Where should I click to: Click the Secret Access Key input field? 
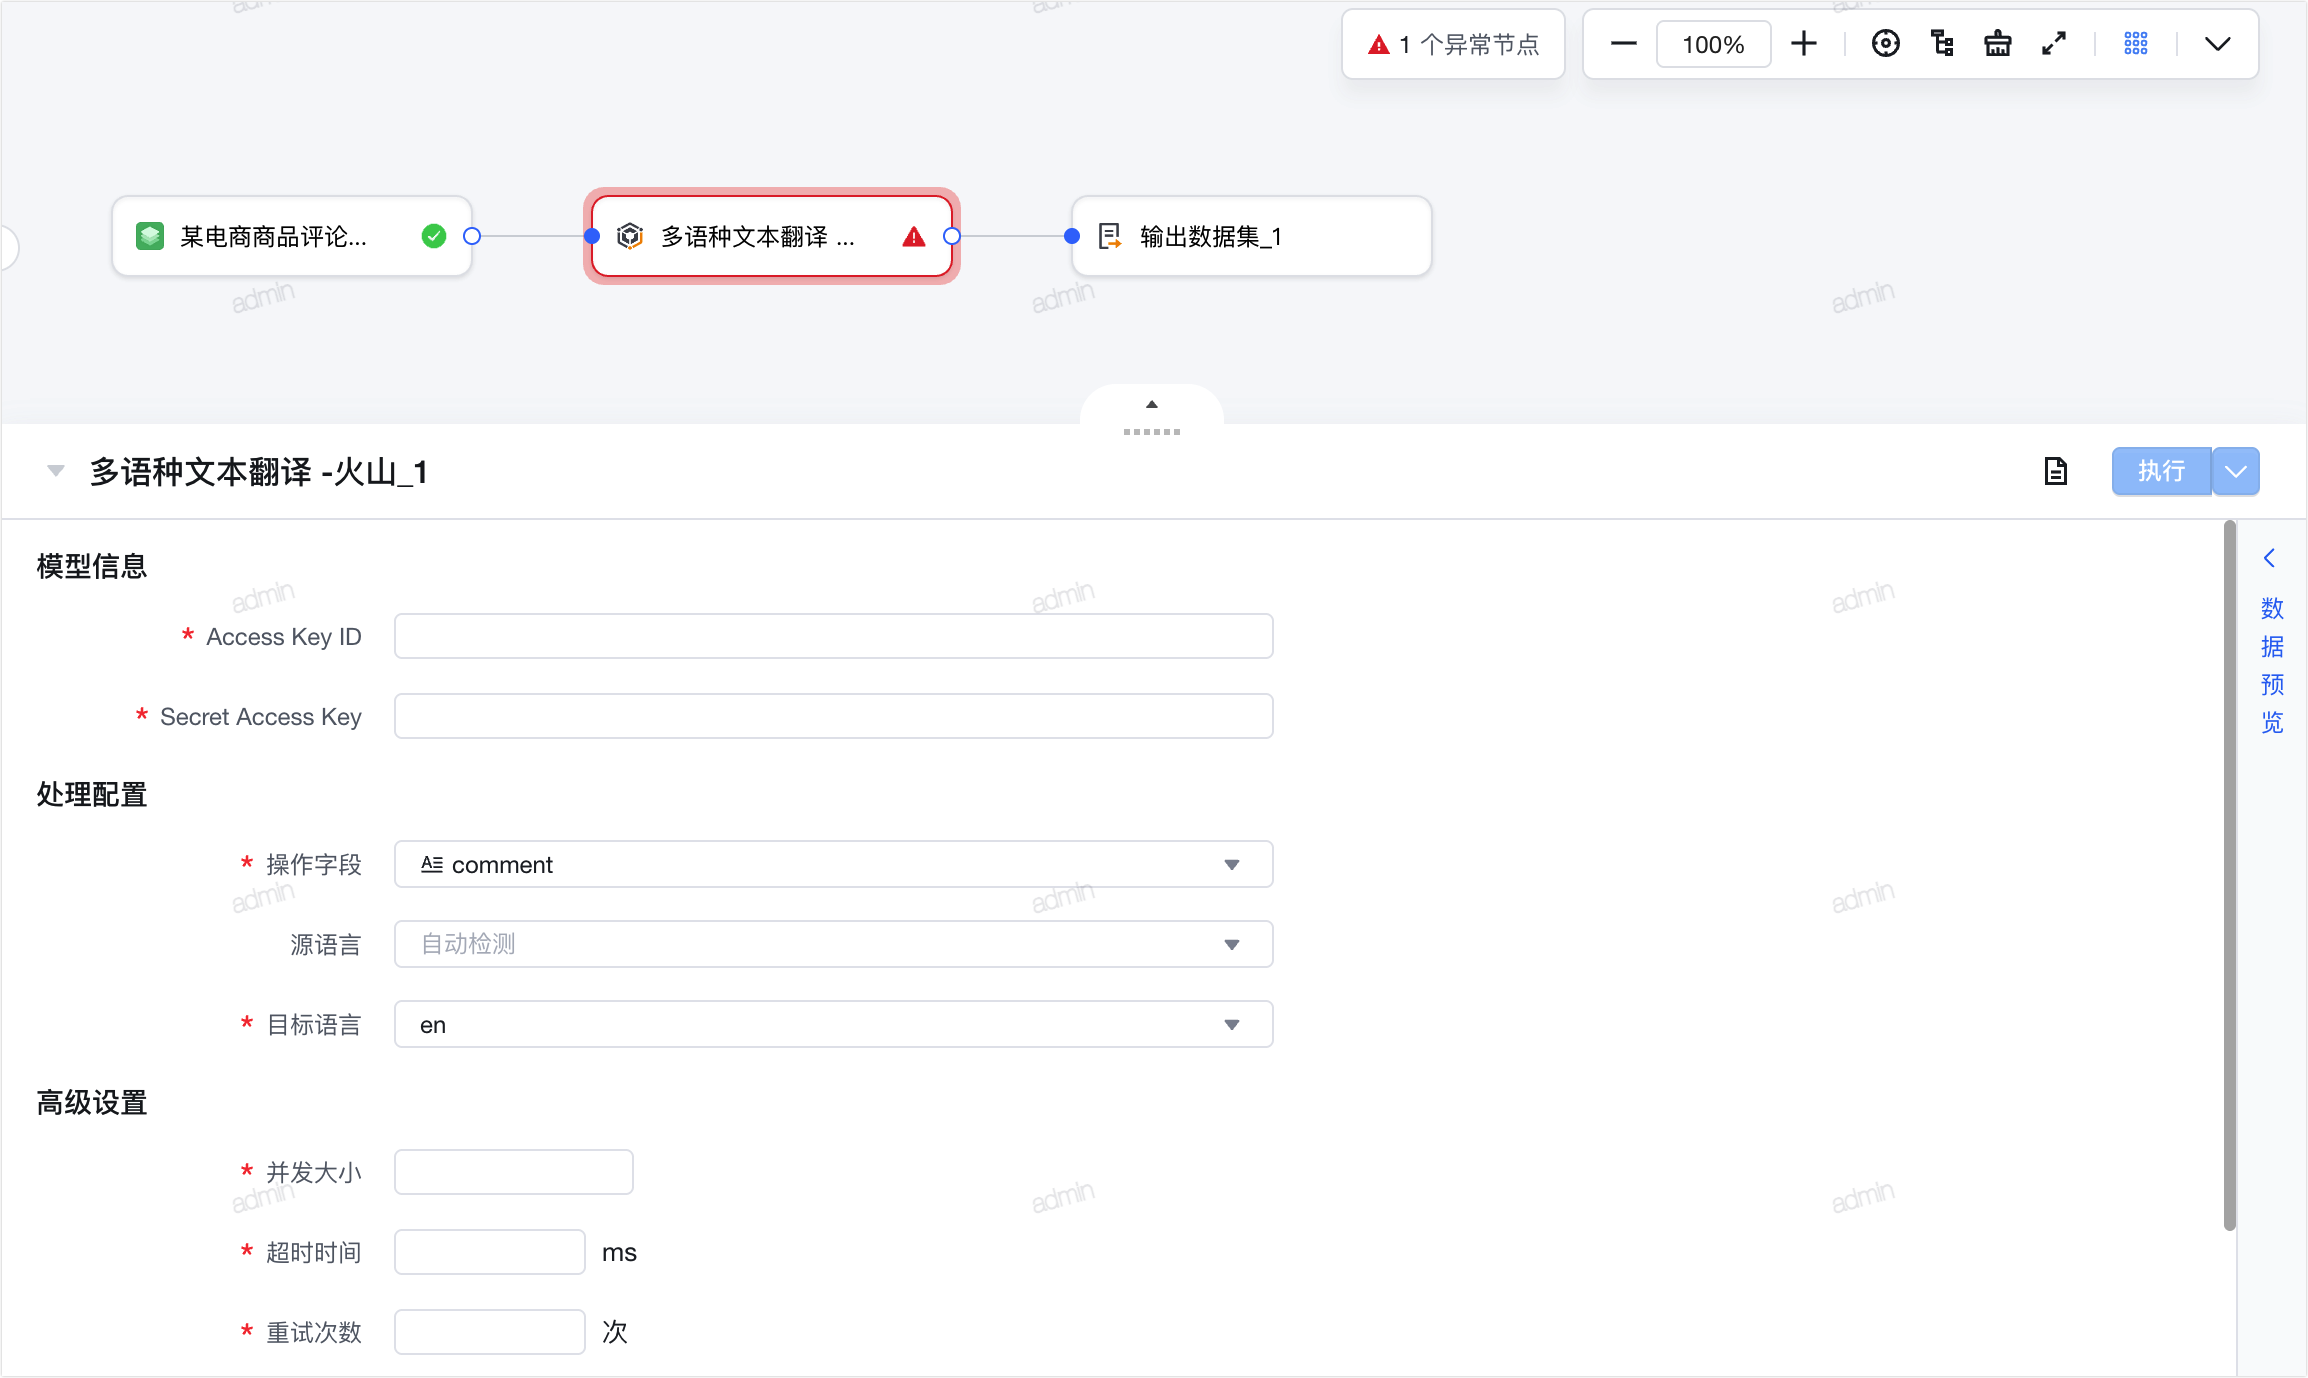pyautogui.click(x=834, y=716)
